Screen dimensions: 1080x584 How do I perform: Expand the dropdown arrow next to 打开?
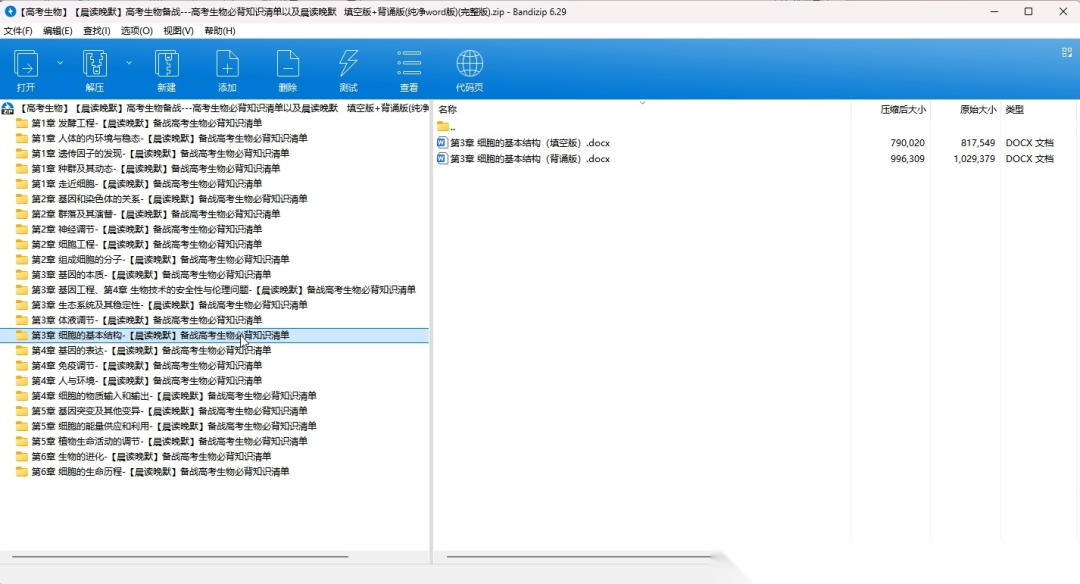[60, 62]
